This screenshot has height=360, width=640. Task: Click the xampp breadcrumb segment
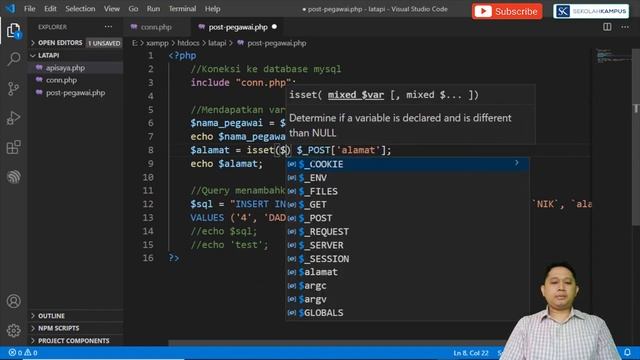pos(157,43)
